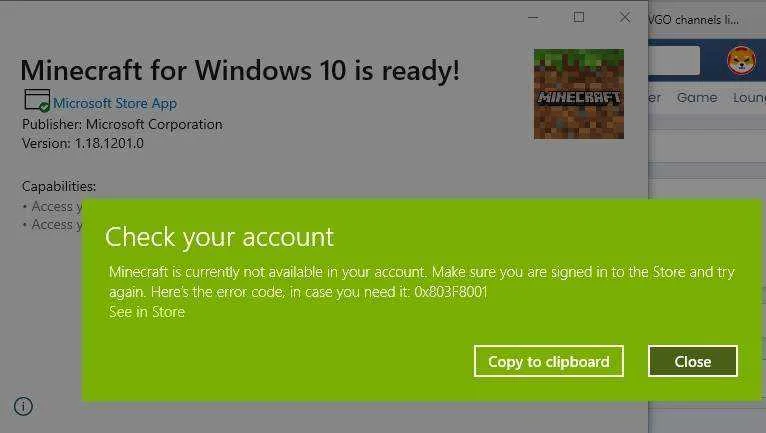Close the Minecraft installer window
Screen dimensions: 766x433
(x=624, y=18)
